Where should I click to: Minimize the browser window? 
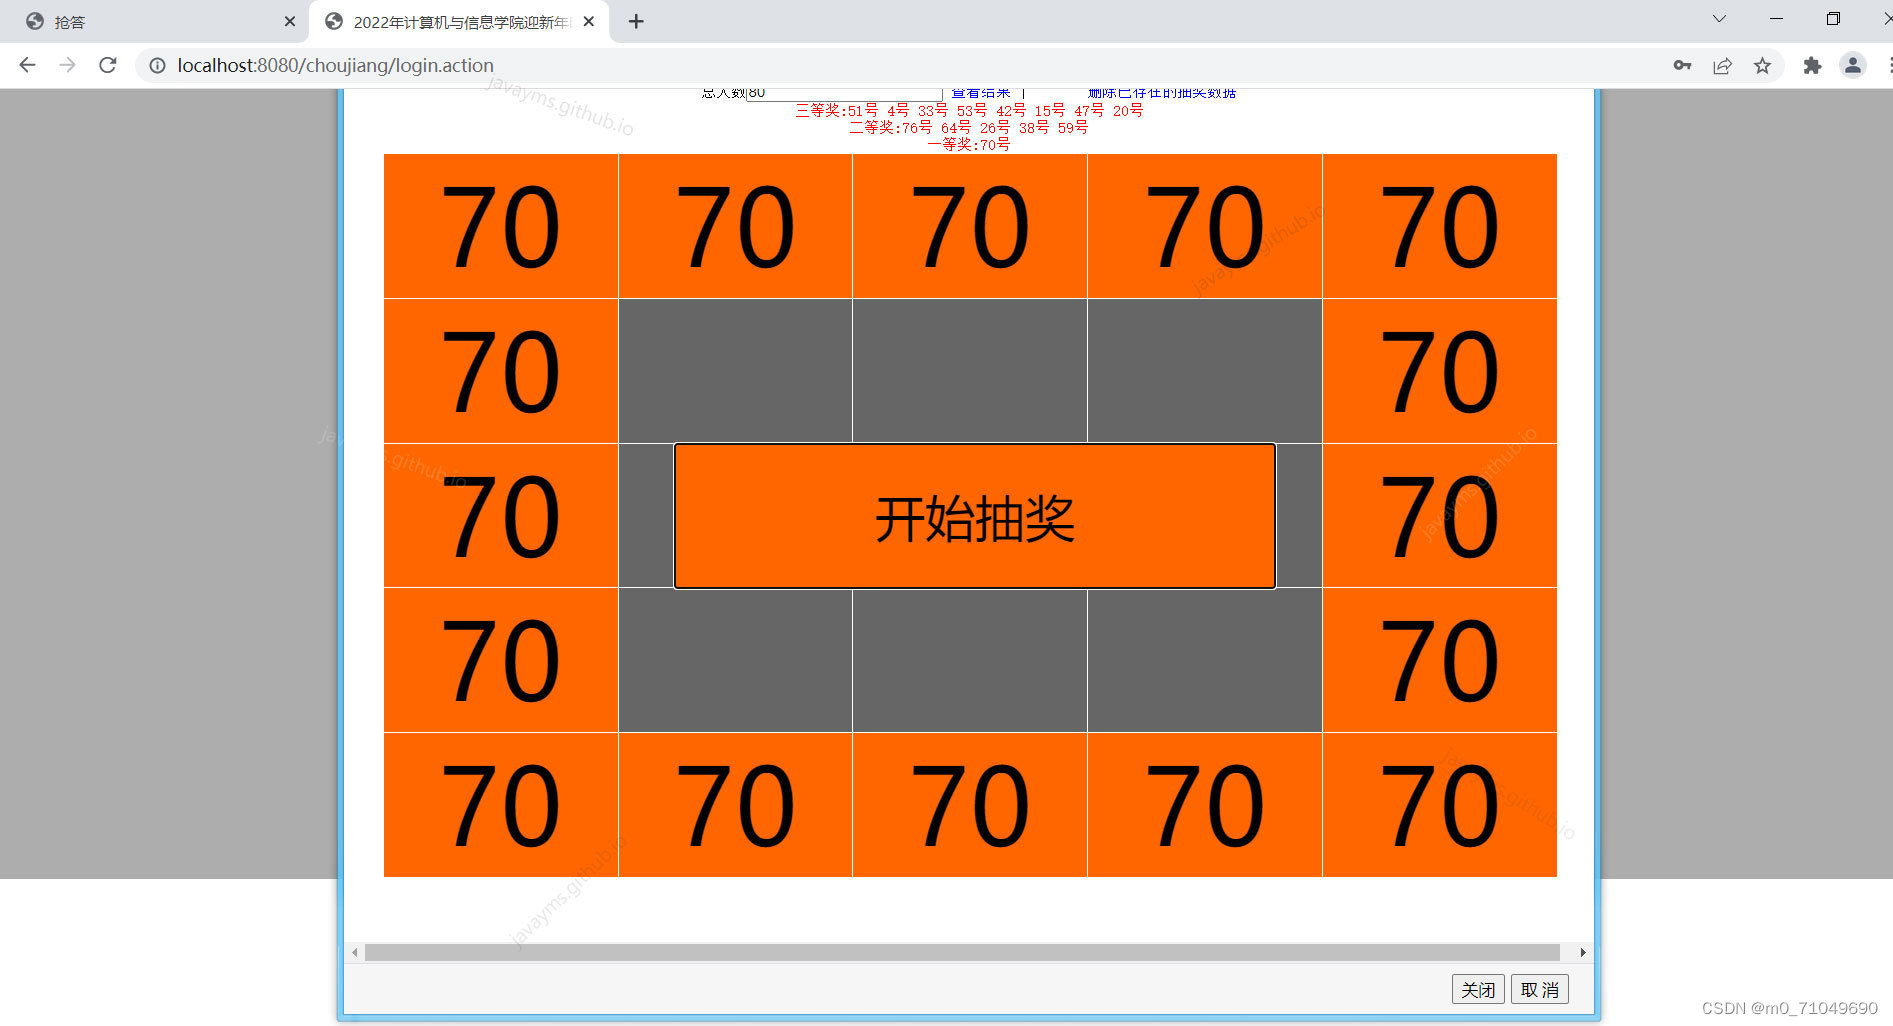pyautogui.click(x=1776, y=19)
